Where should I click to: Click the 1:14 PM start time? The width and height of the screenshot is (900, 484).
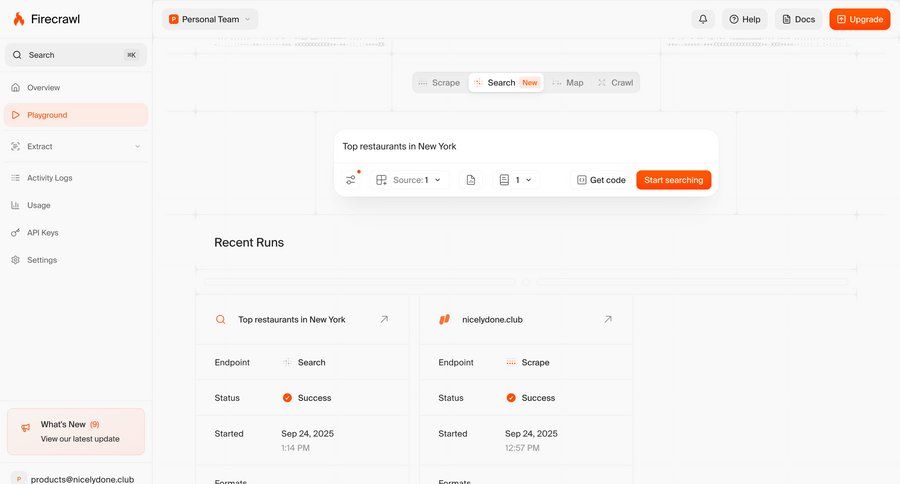coord(295,448)
